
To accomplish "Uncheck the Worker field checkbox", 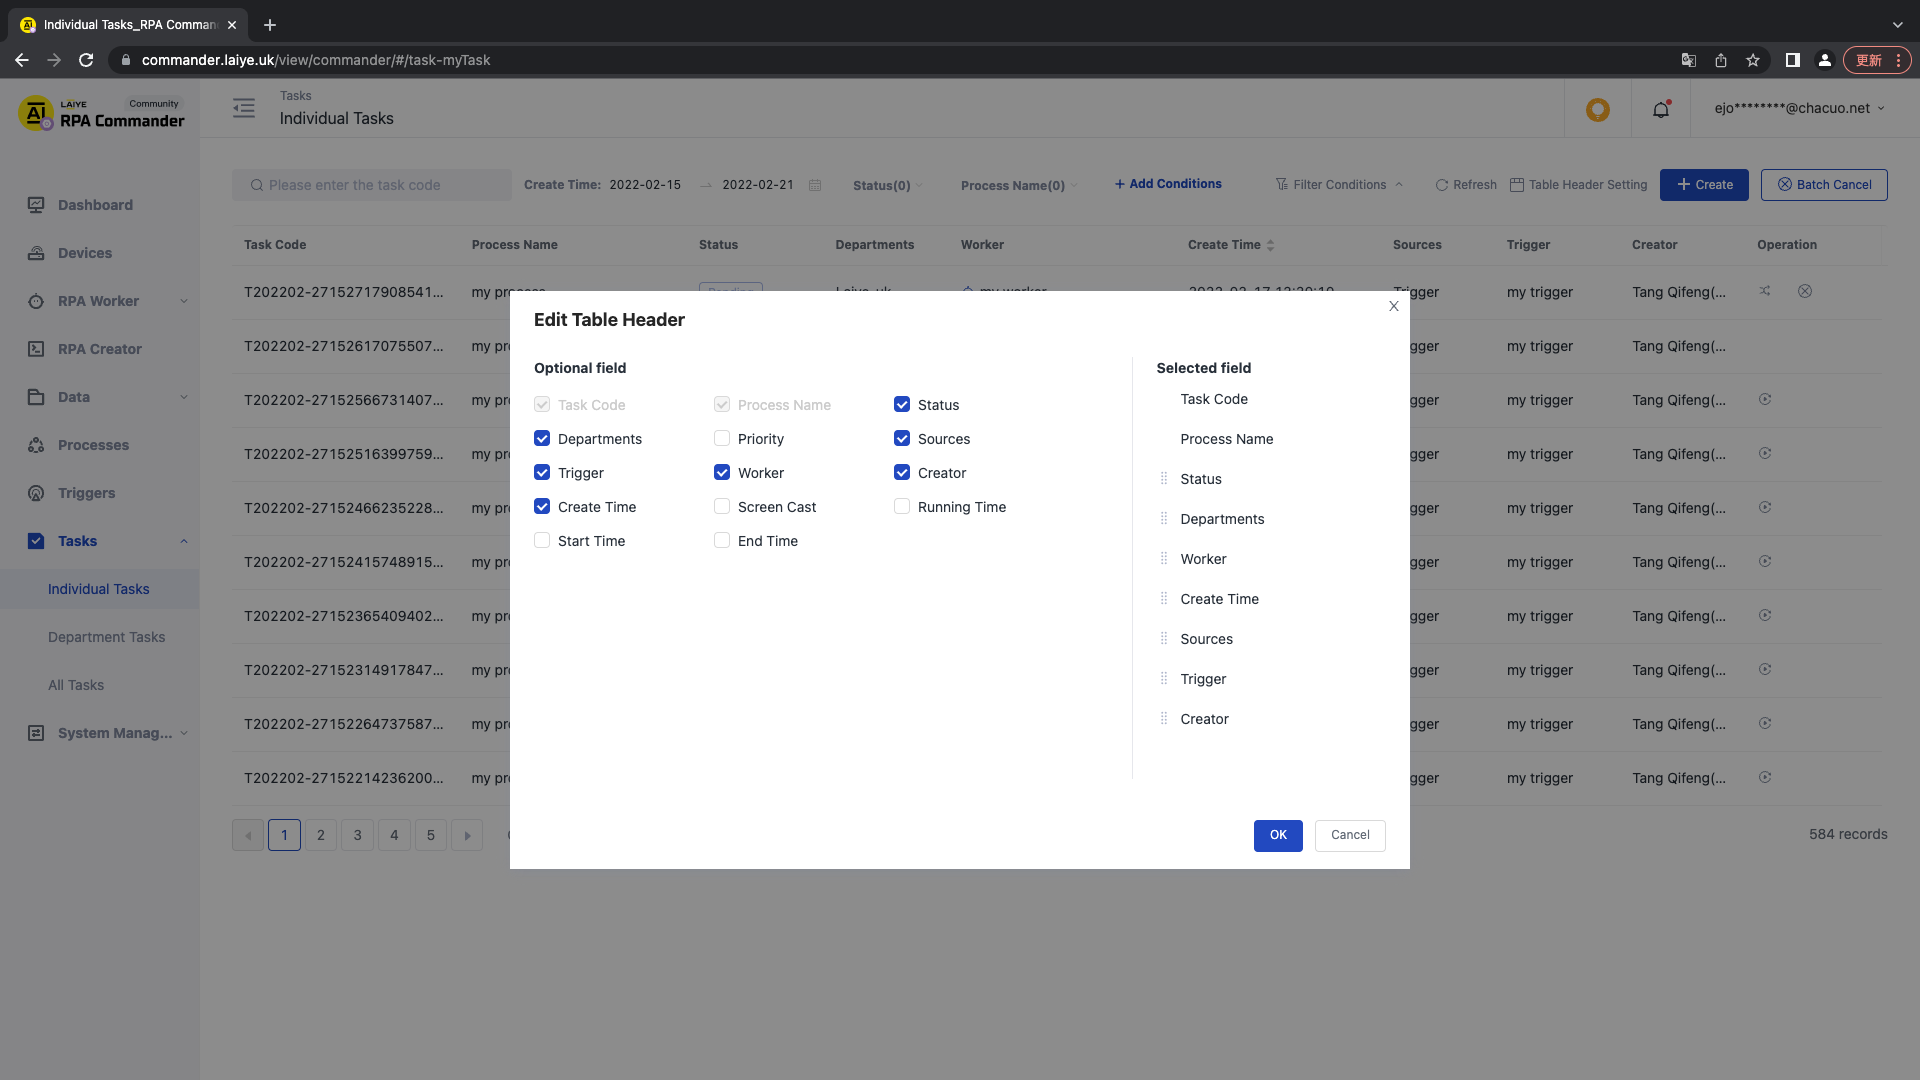I will click(722, 472).
